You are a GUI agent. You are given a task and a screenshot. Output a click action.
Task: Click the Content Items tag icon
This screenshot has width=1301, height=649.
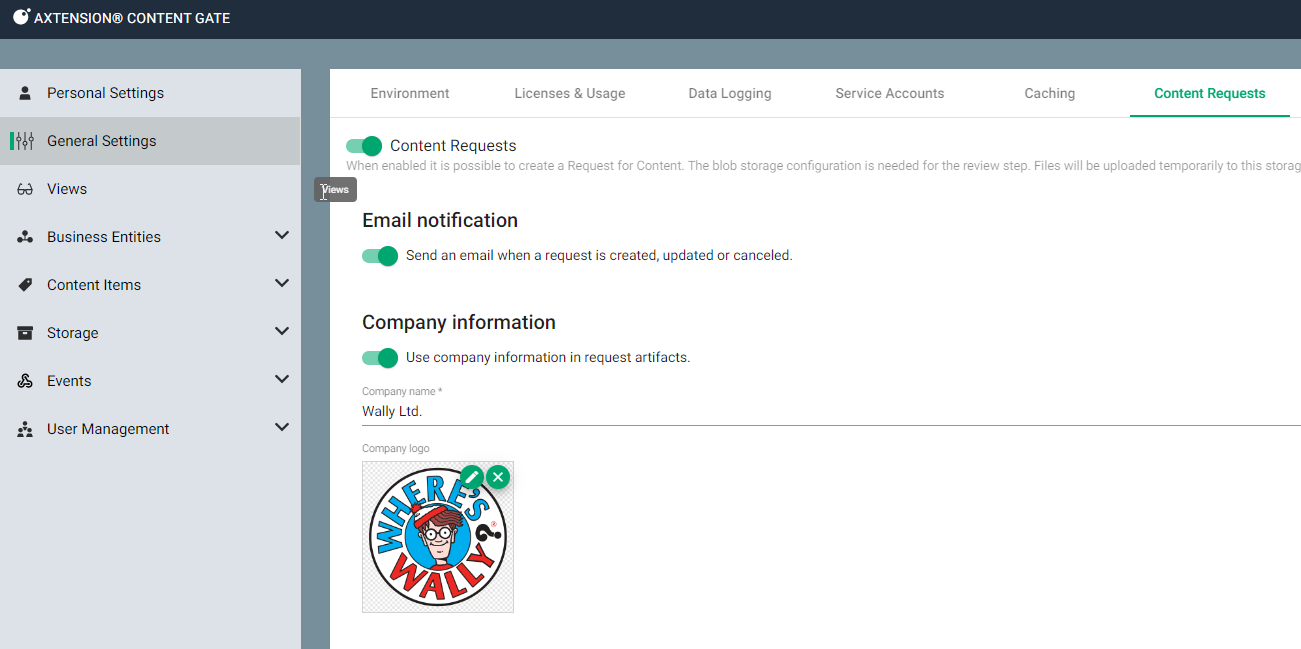point(26,285)
